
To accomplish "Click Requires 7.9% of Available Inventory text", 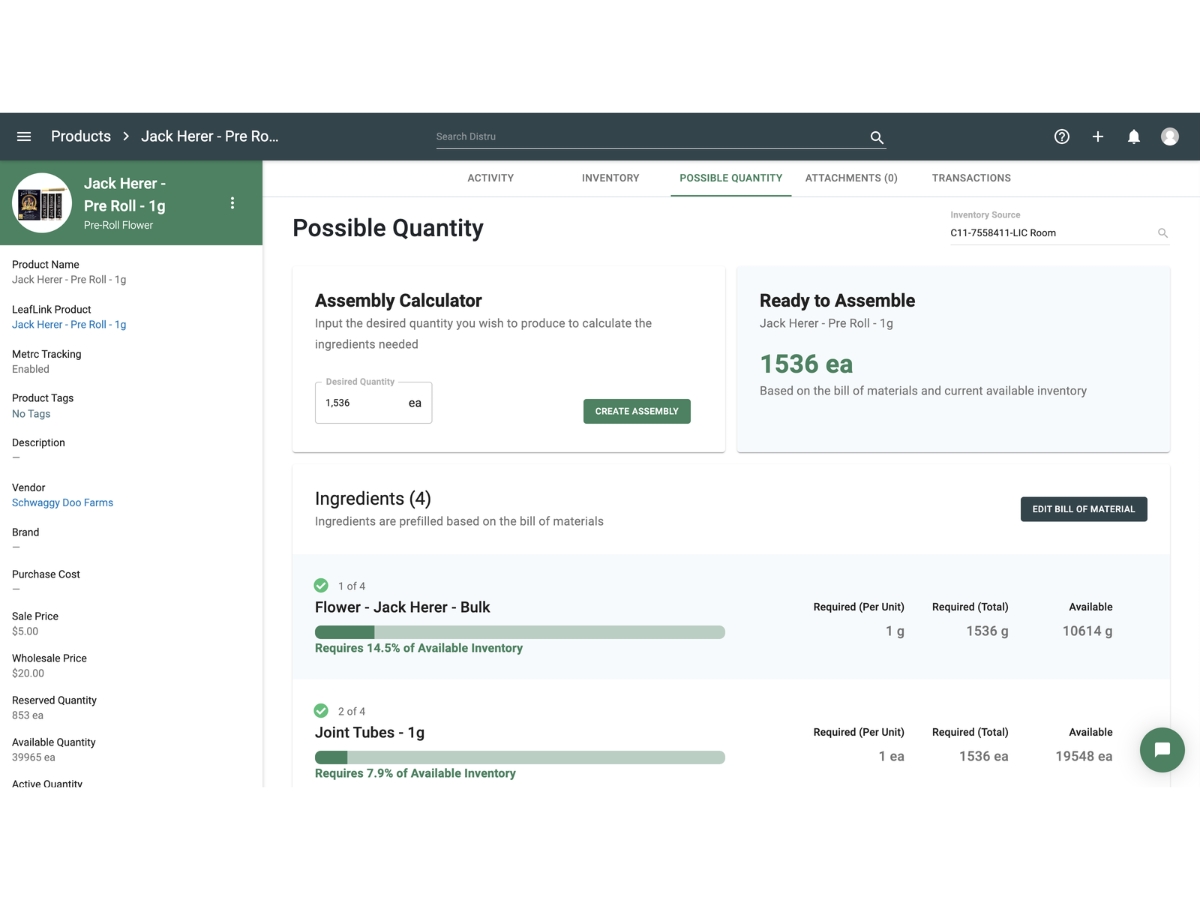I will 415,773.
